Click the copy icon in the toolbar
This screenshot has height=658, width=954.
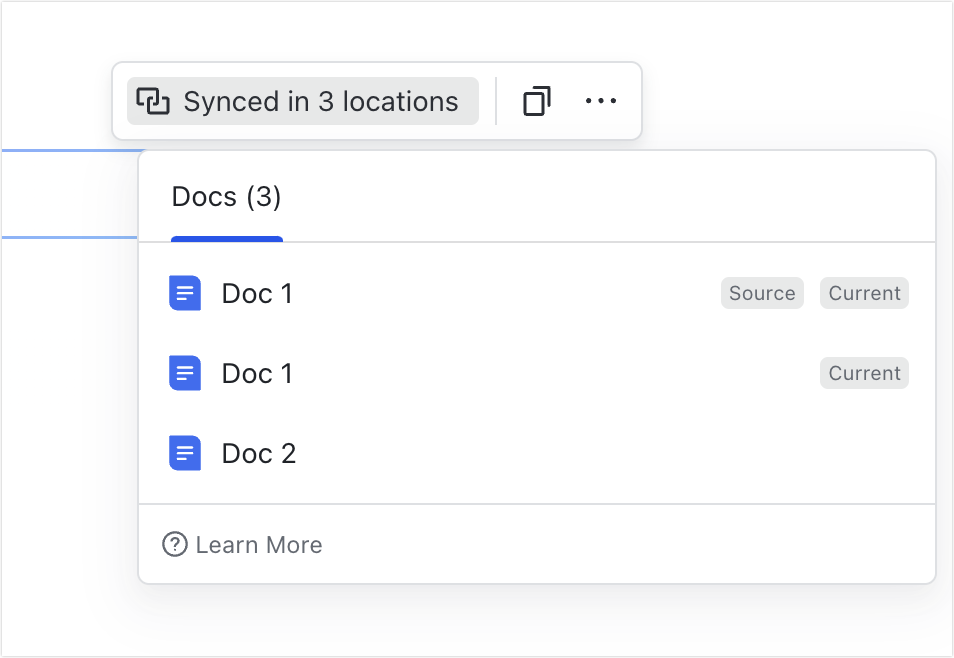[536, 101]
